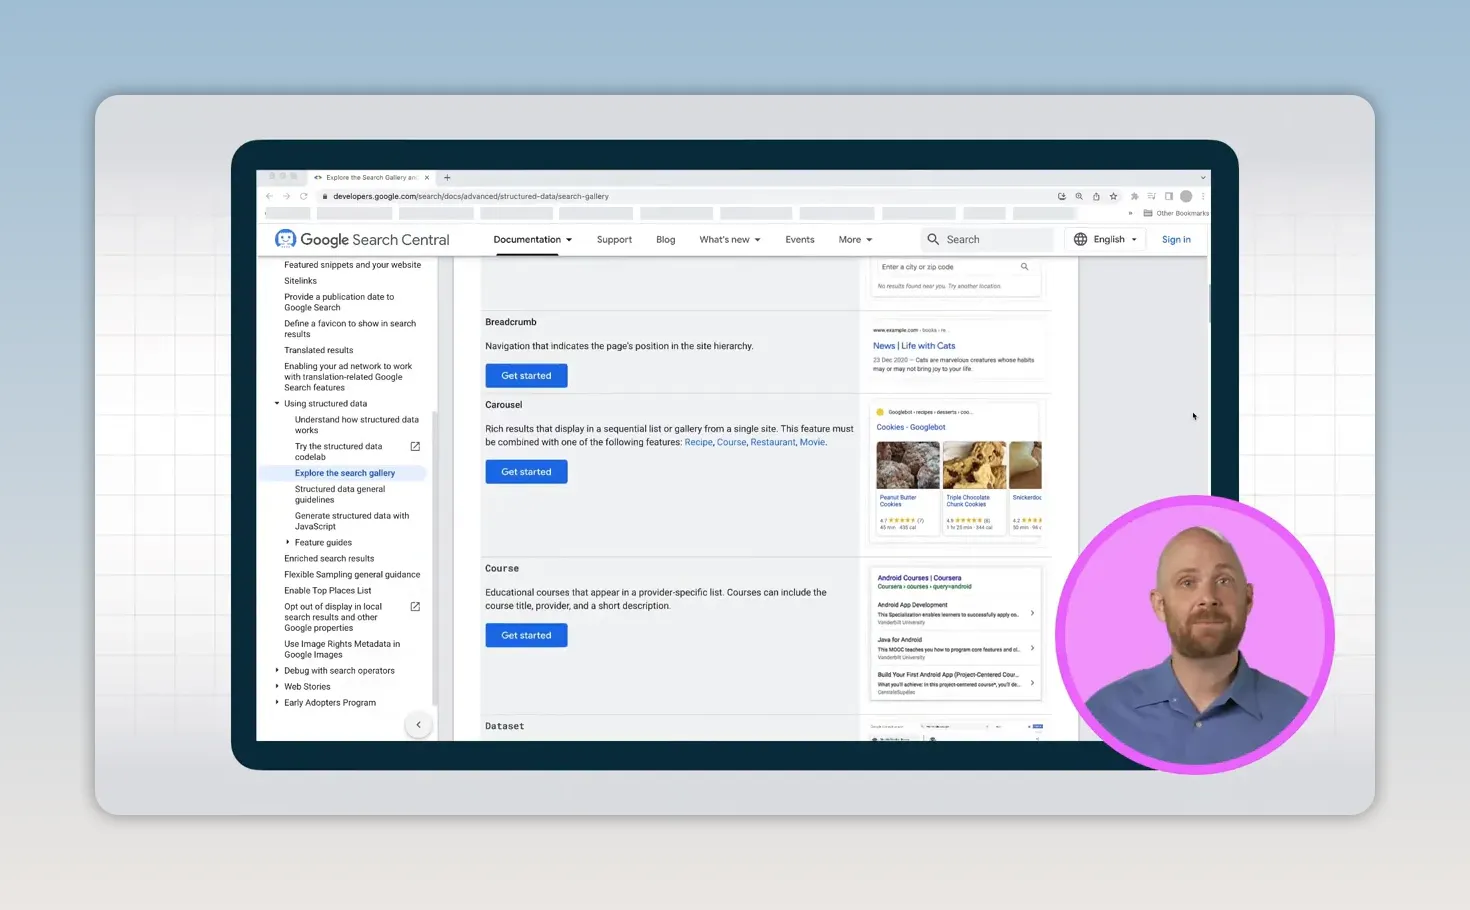
Task: Open 'Translated results' in the sidebar
Action: pos(318,350)
